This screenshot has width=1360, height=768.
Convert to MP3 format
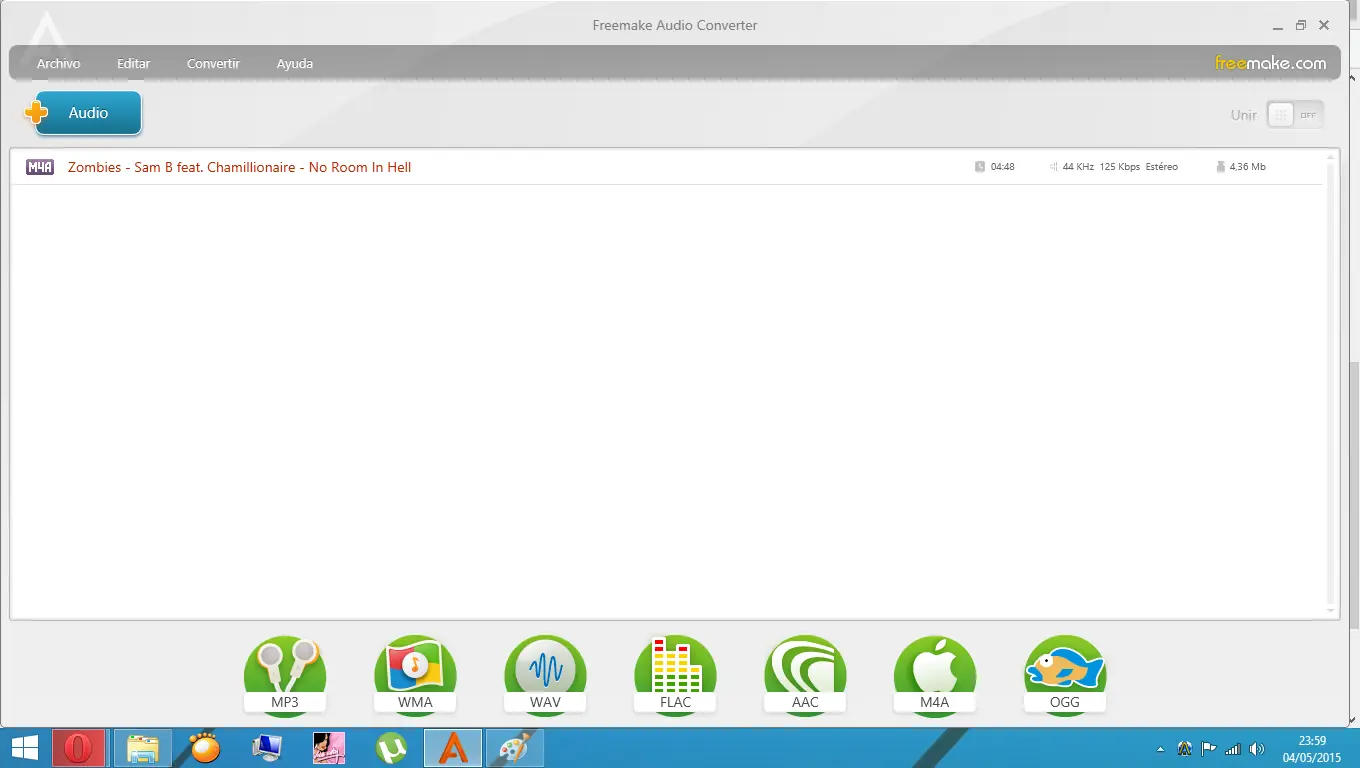pos(285,676)
